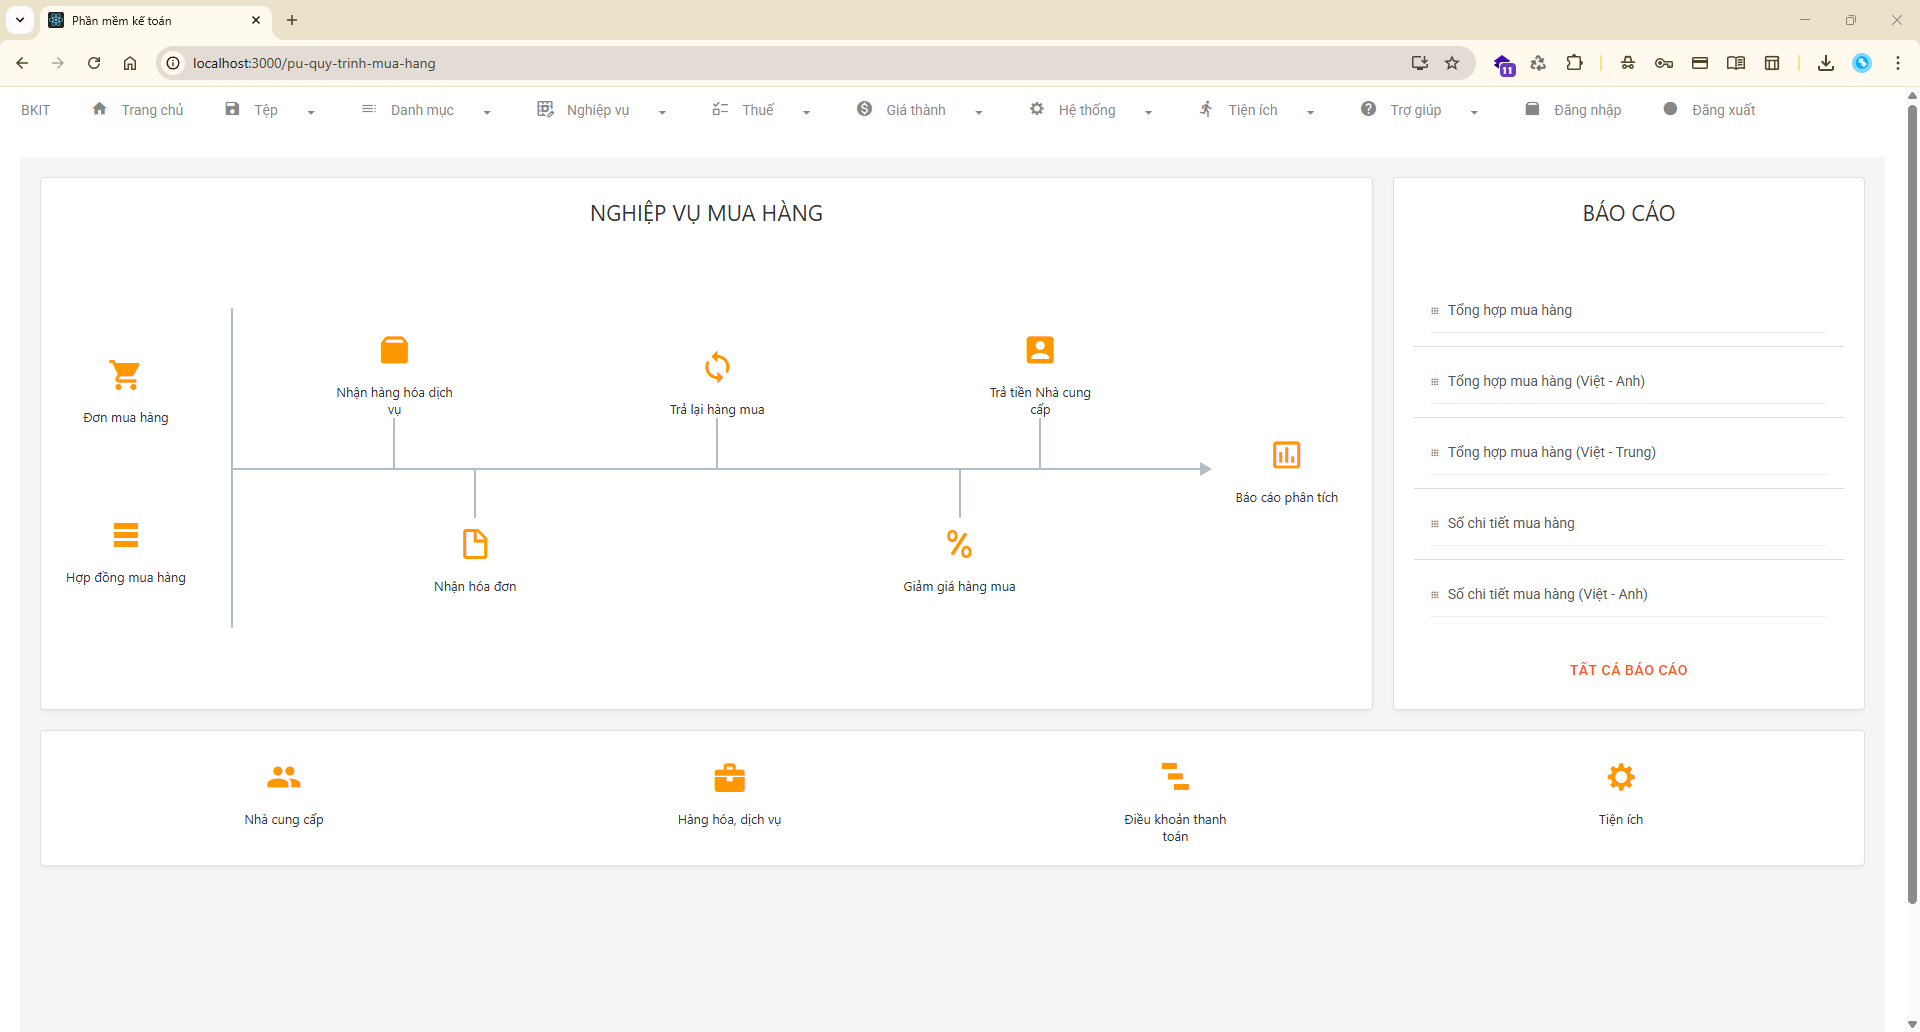Screen dimensions: 1920x1032
Task: Expand the Tệp dropdown arrow
Action: 311,112
